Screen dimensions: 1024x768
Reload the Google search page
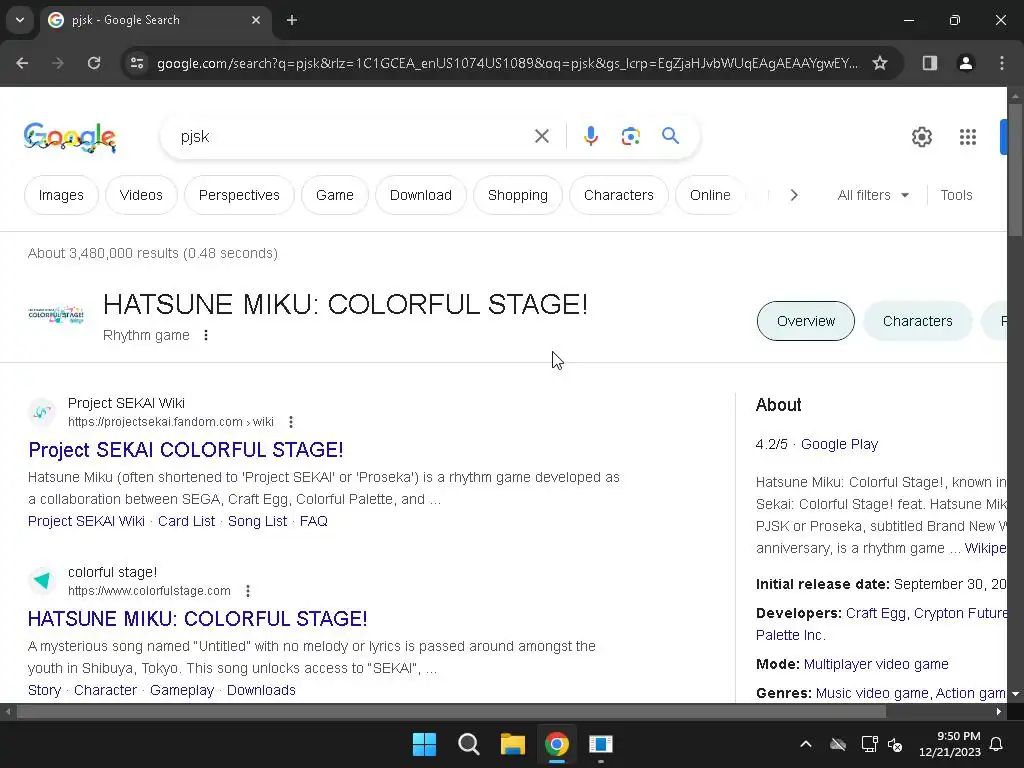[94, 63]
